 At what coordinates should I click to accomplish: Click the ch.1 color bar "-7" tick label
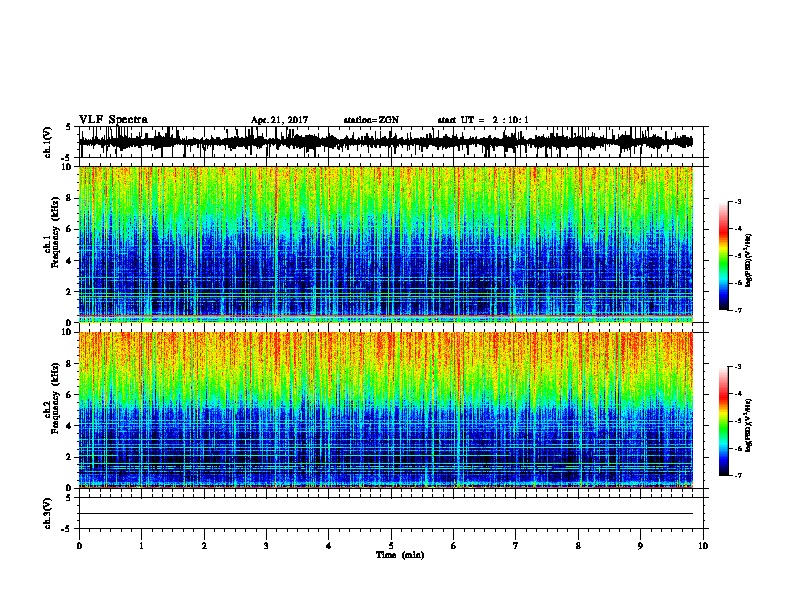(x=738, y=310)
